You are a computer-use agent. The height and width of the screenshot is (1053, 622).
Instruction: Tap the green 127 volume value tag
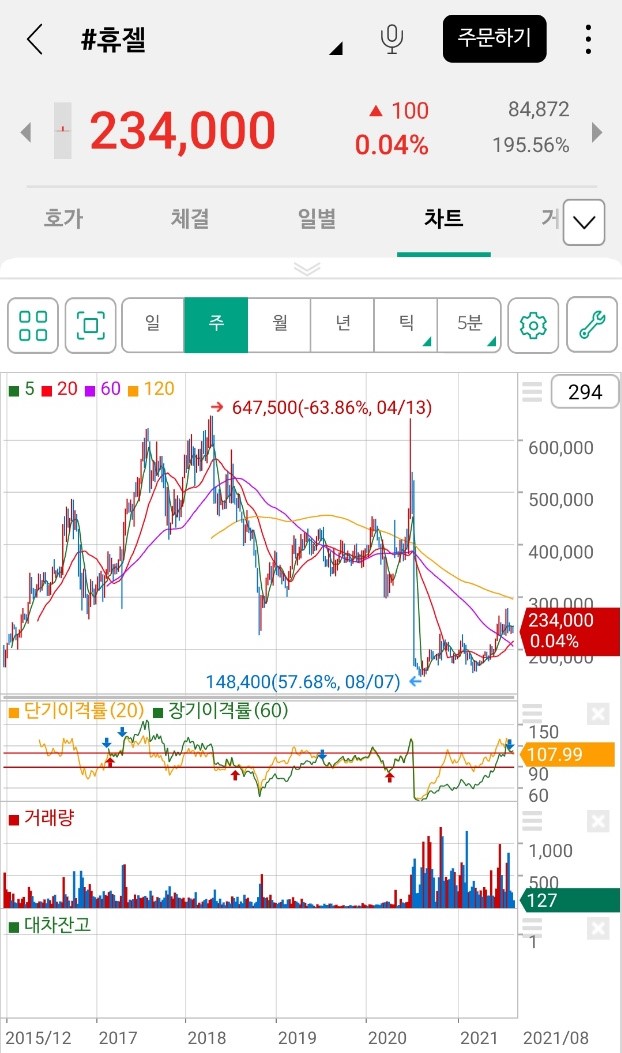tap(569, 900)
